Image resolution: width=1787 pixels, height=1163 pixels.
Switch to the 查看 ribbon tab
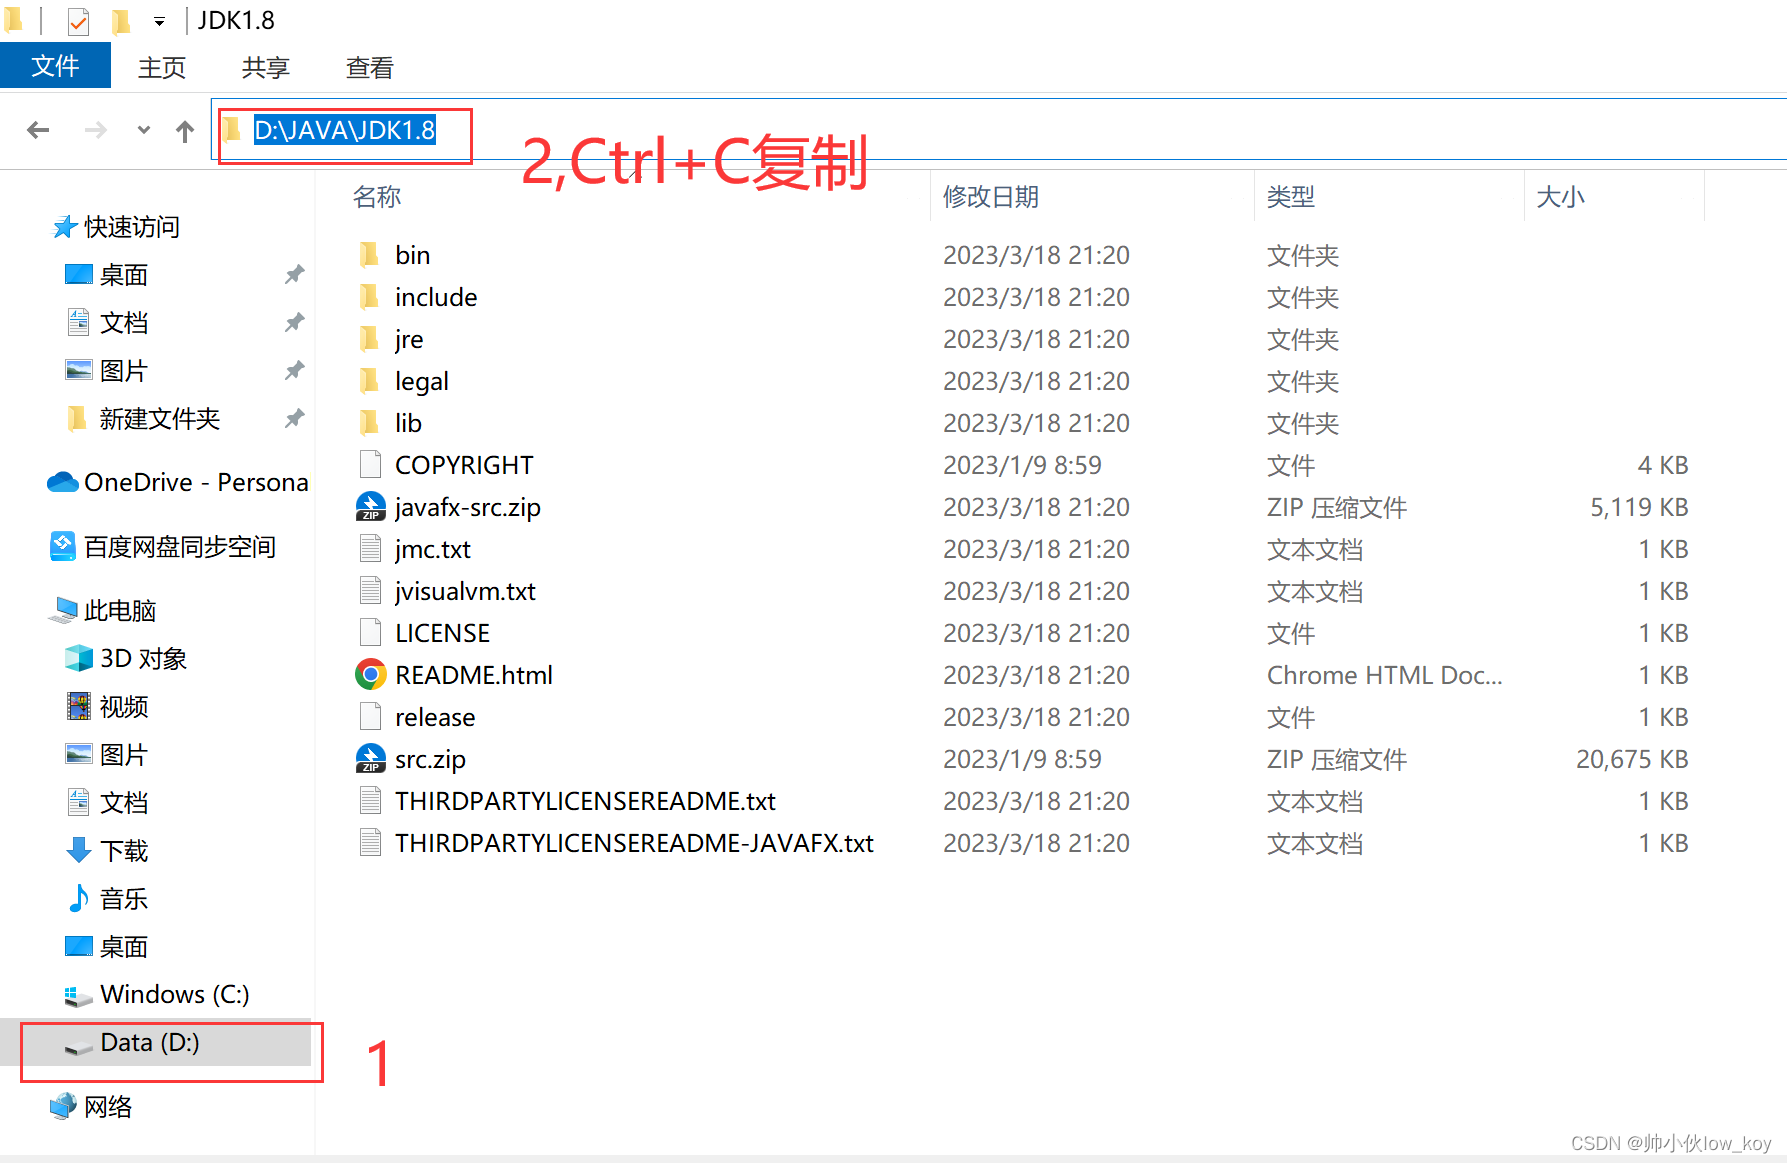370,67
